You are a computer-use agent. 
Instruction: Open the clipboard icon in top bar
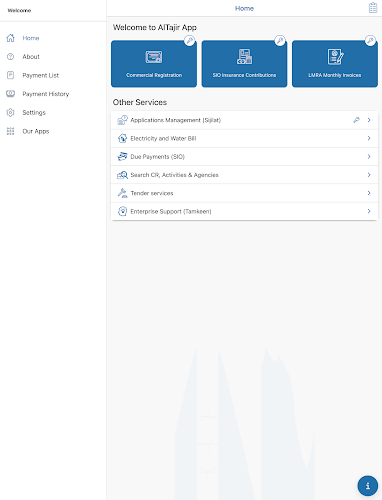(373, 8)
